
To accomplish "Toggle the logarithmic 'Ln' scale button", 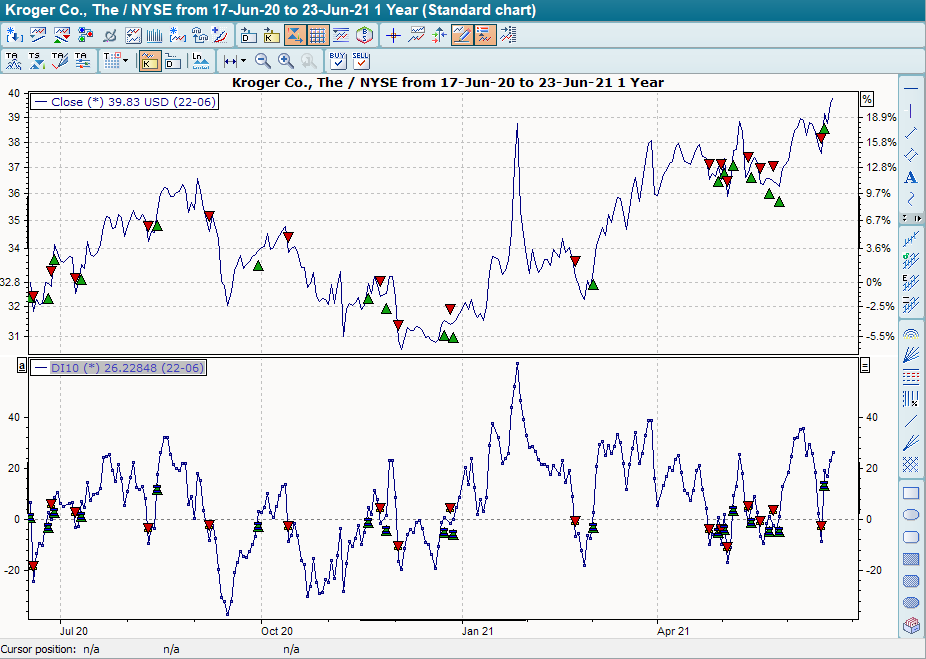I will pos(199,61).
